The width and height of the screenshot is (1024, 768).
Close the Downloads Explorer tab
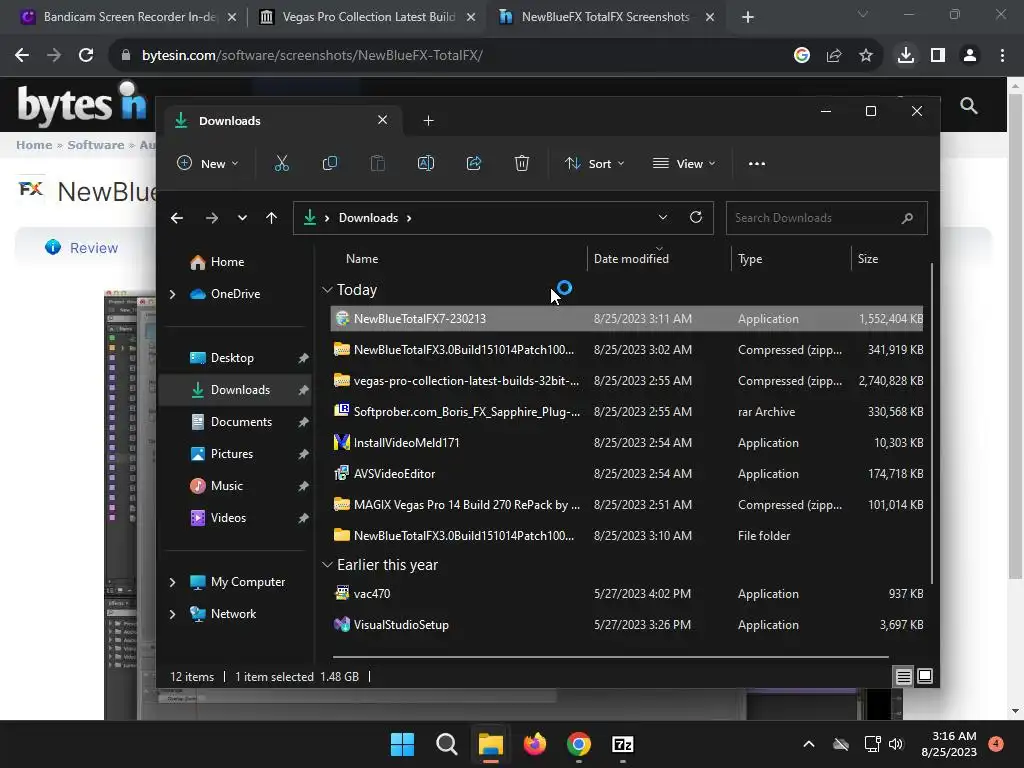(x=383, y=120)
